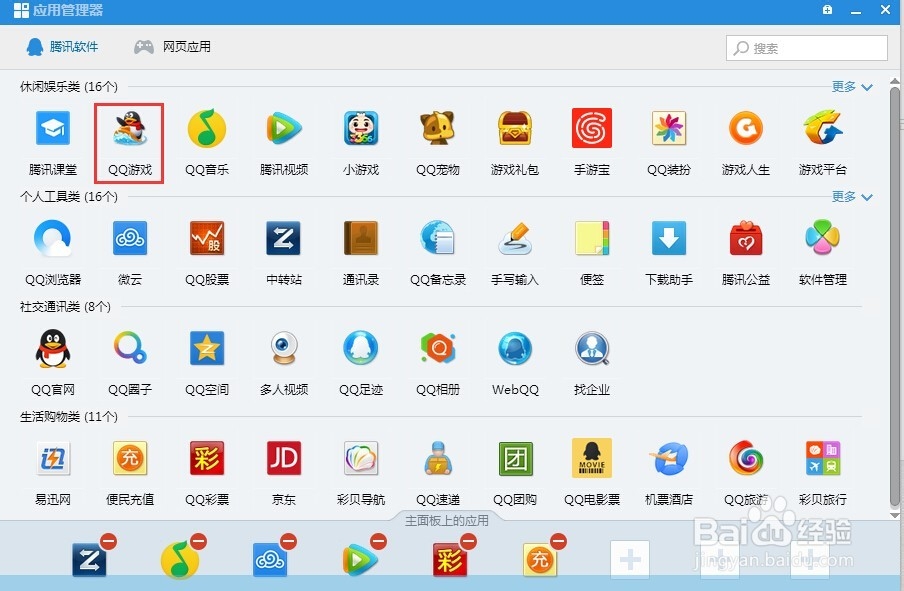Viewport: 904px width, 591px height.
Task: Select the 小游戏 icon
Action: pyautogui.click(x=361, y=129)
